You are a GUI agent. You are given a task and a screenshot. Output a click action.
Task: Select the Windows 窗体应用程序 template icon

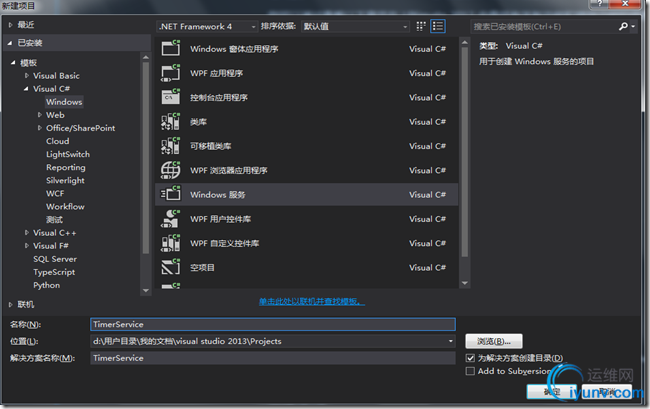tap(170, 48)
